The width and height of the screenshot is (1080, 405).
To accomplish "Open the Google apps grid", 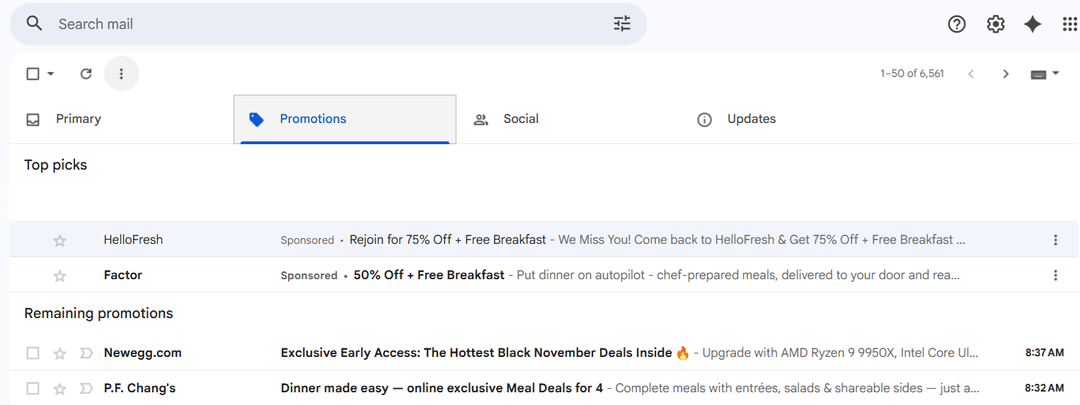I will click(1070, 24).
